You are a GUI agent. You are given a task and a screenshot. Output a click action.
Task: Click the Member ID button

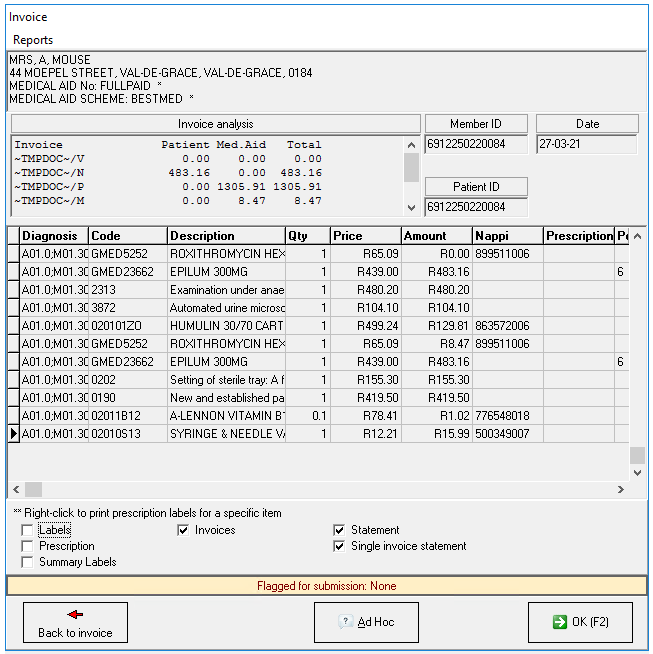476,124
